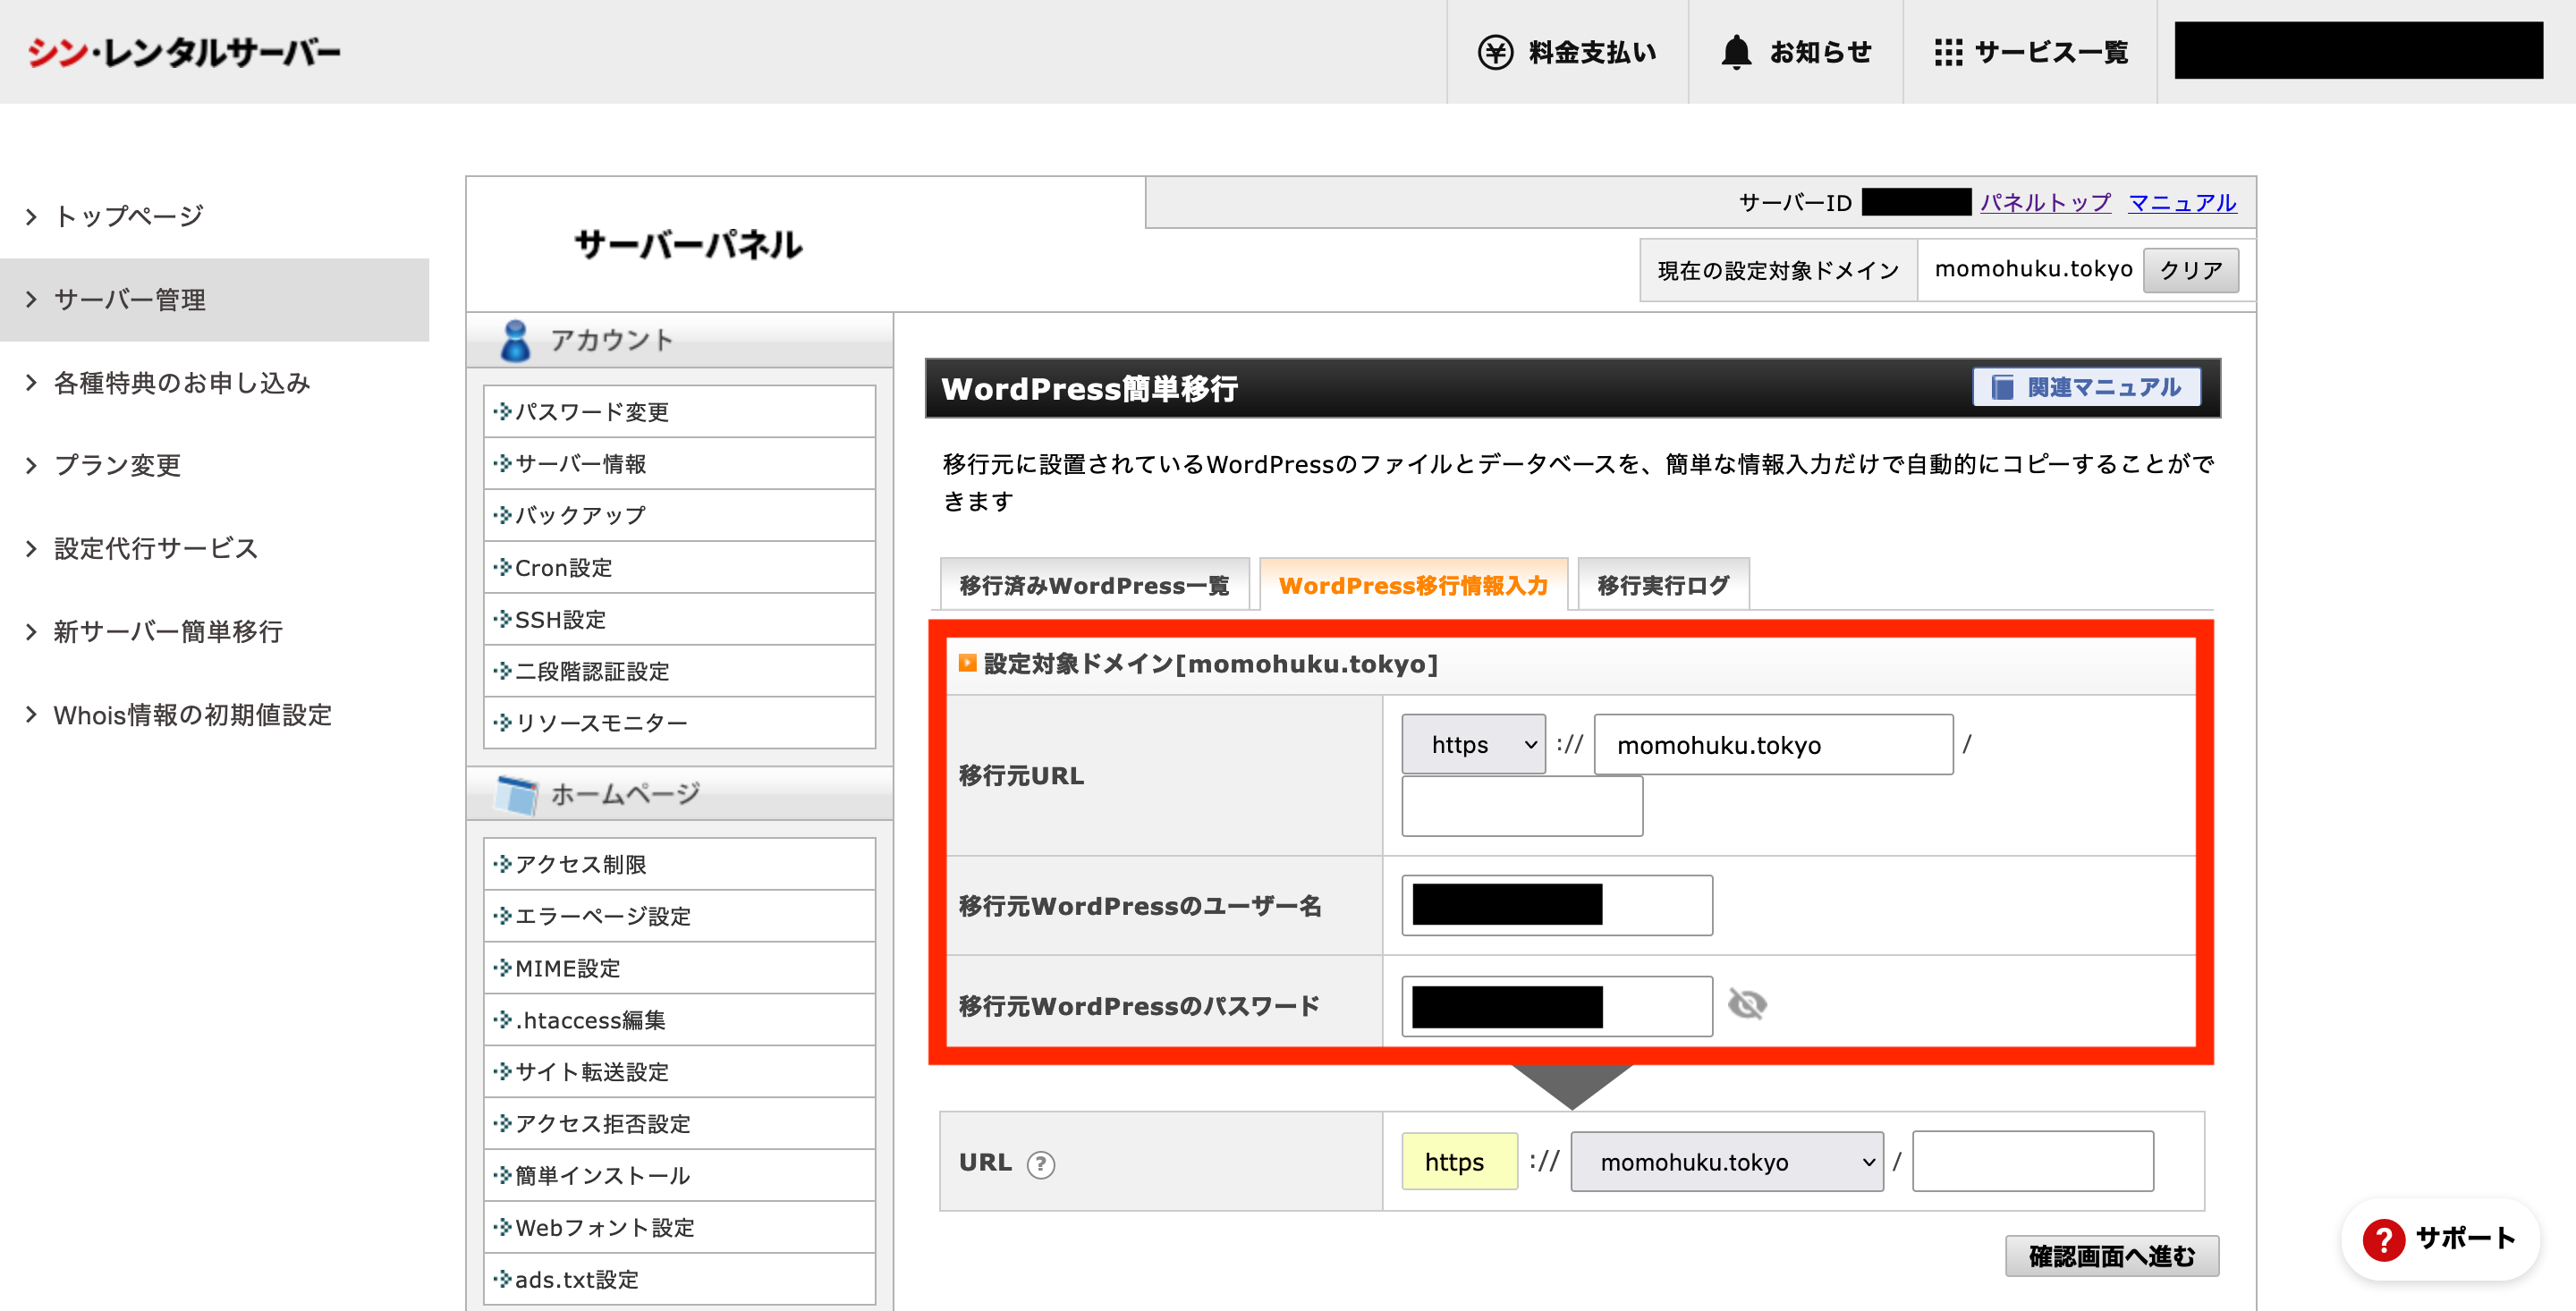The height and width of the screenshot is (1311, 2576).
Task: Open エラーページ設定 menu item
Action: 679,916
